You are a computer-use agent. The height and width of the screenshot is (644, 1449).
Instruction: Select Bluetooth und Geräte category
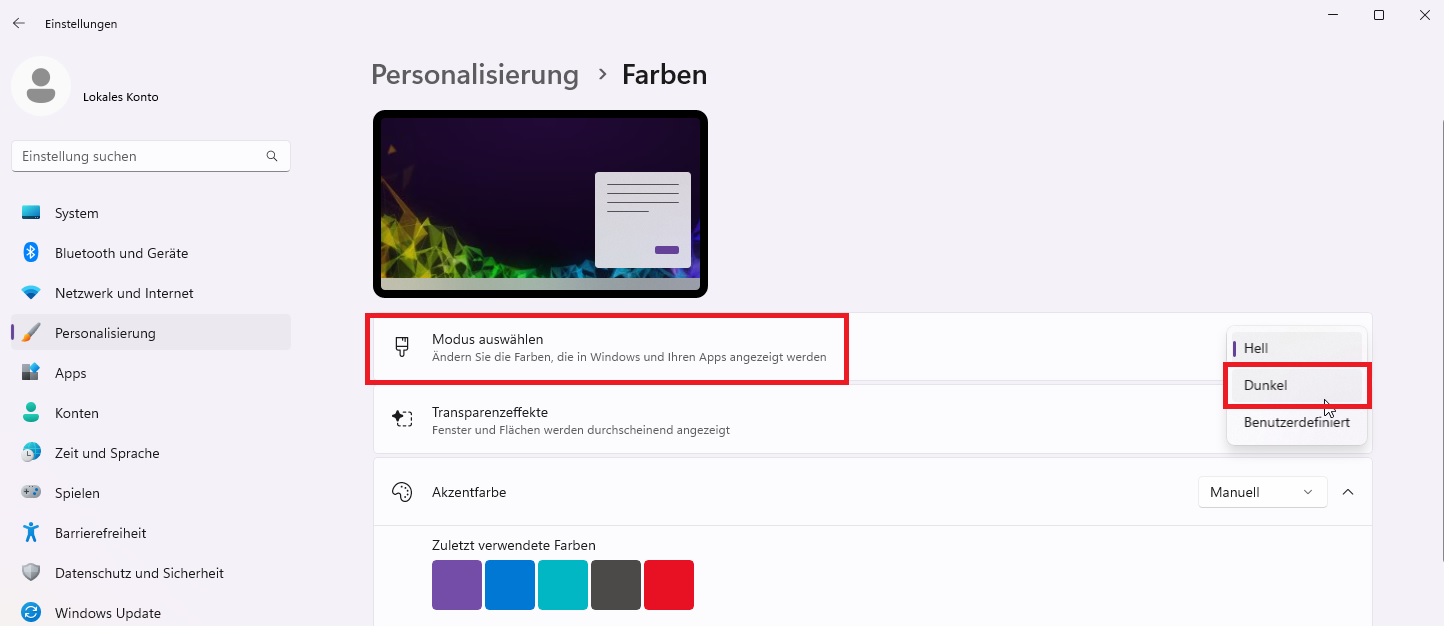tap(121, 253)
